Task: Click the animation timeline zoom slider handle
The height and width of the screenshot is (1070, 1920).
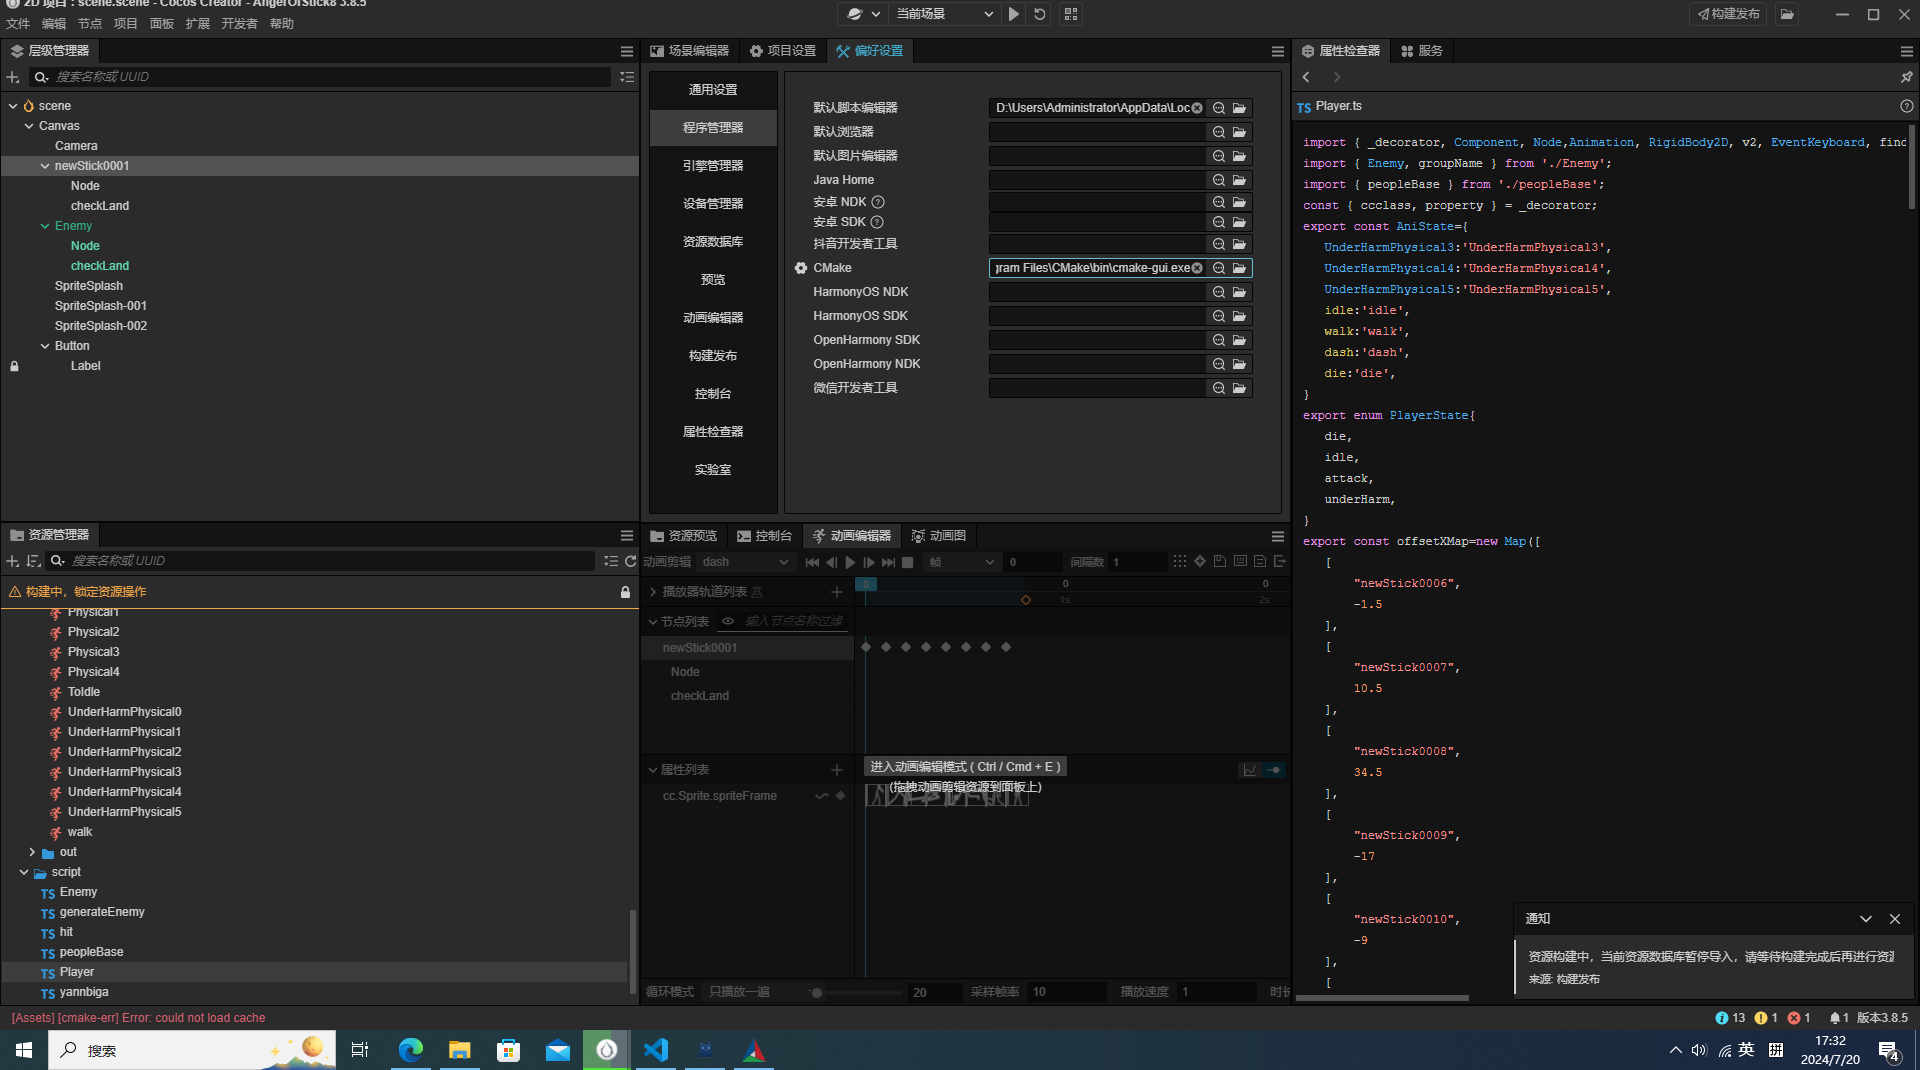Action: pos(817,993)
